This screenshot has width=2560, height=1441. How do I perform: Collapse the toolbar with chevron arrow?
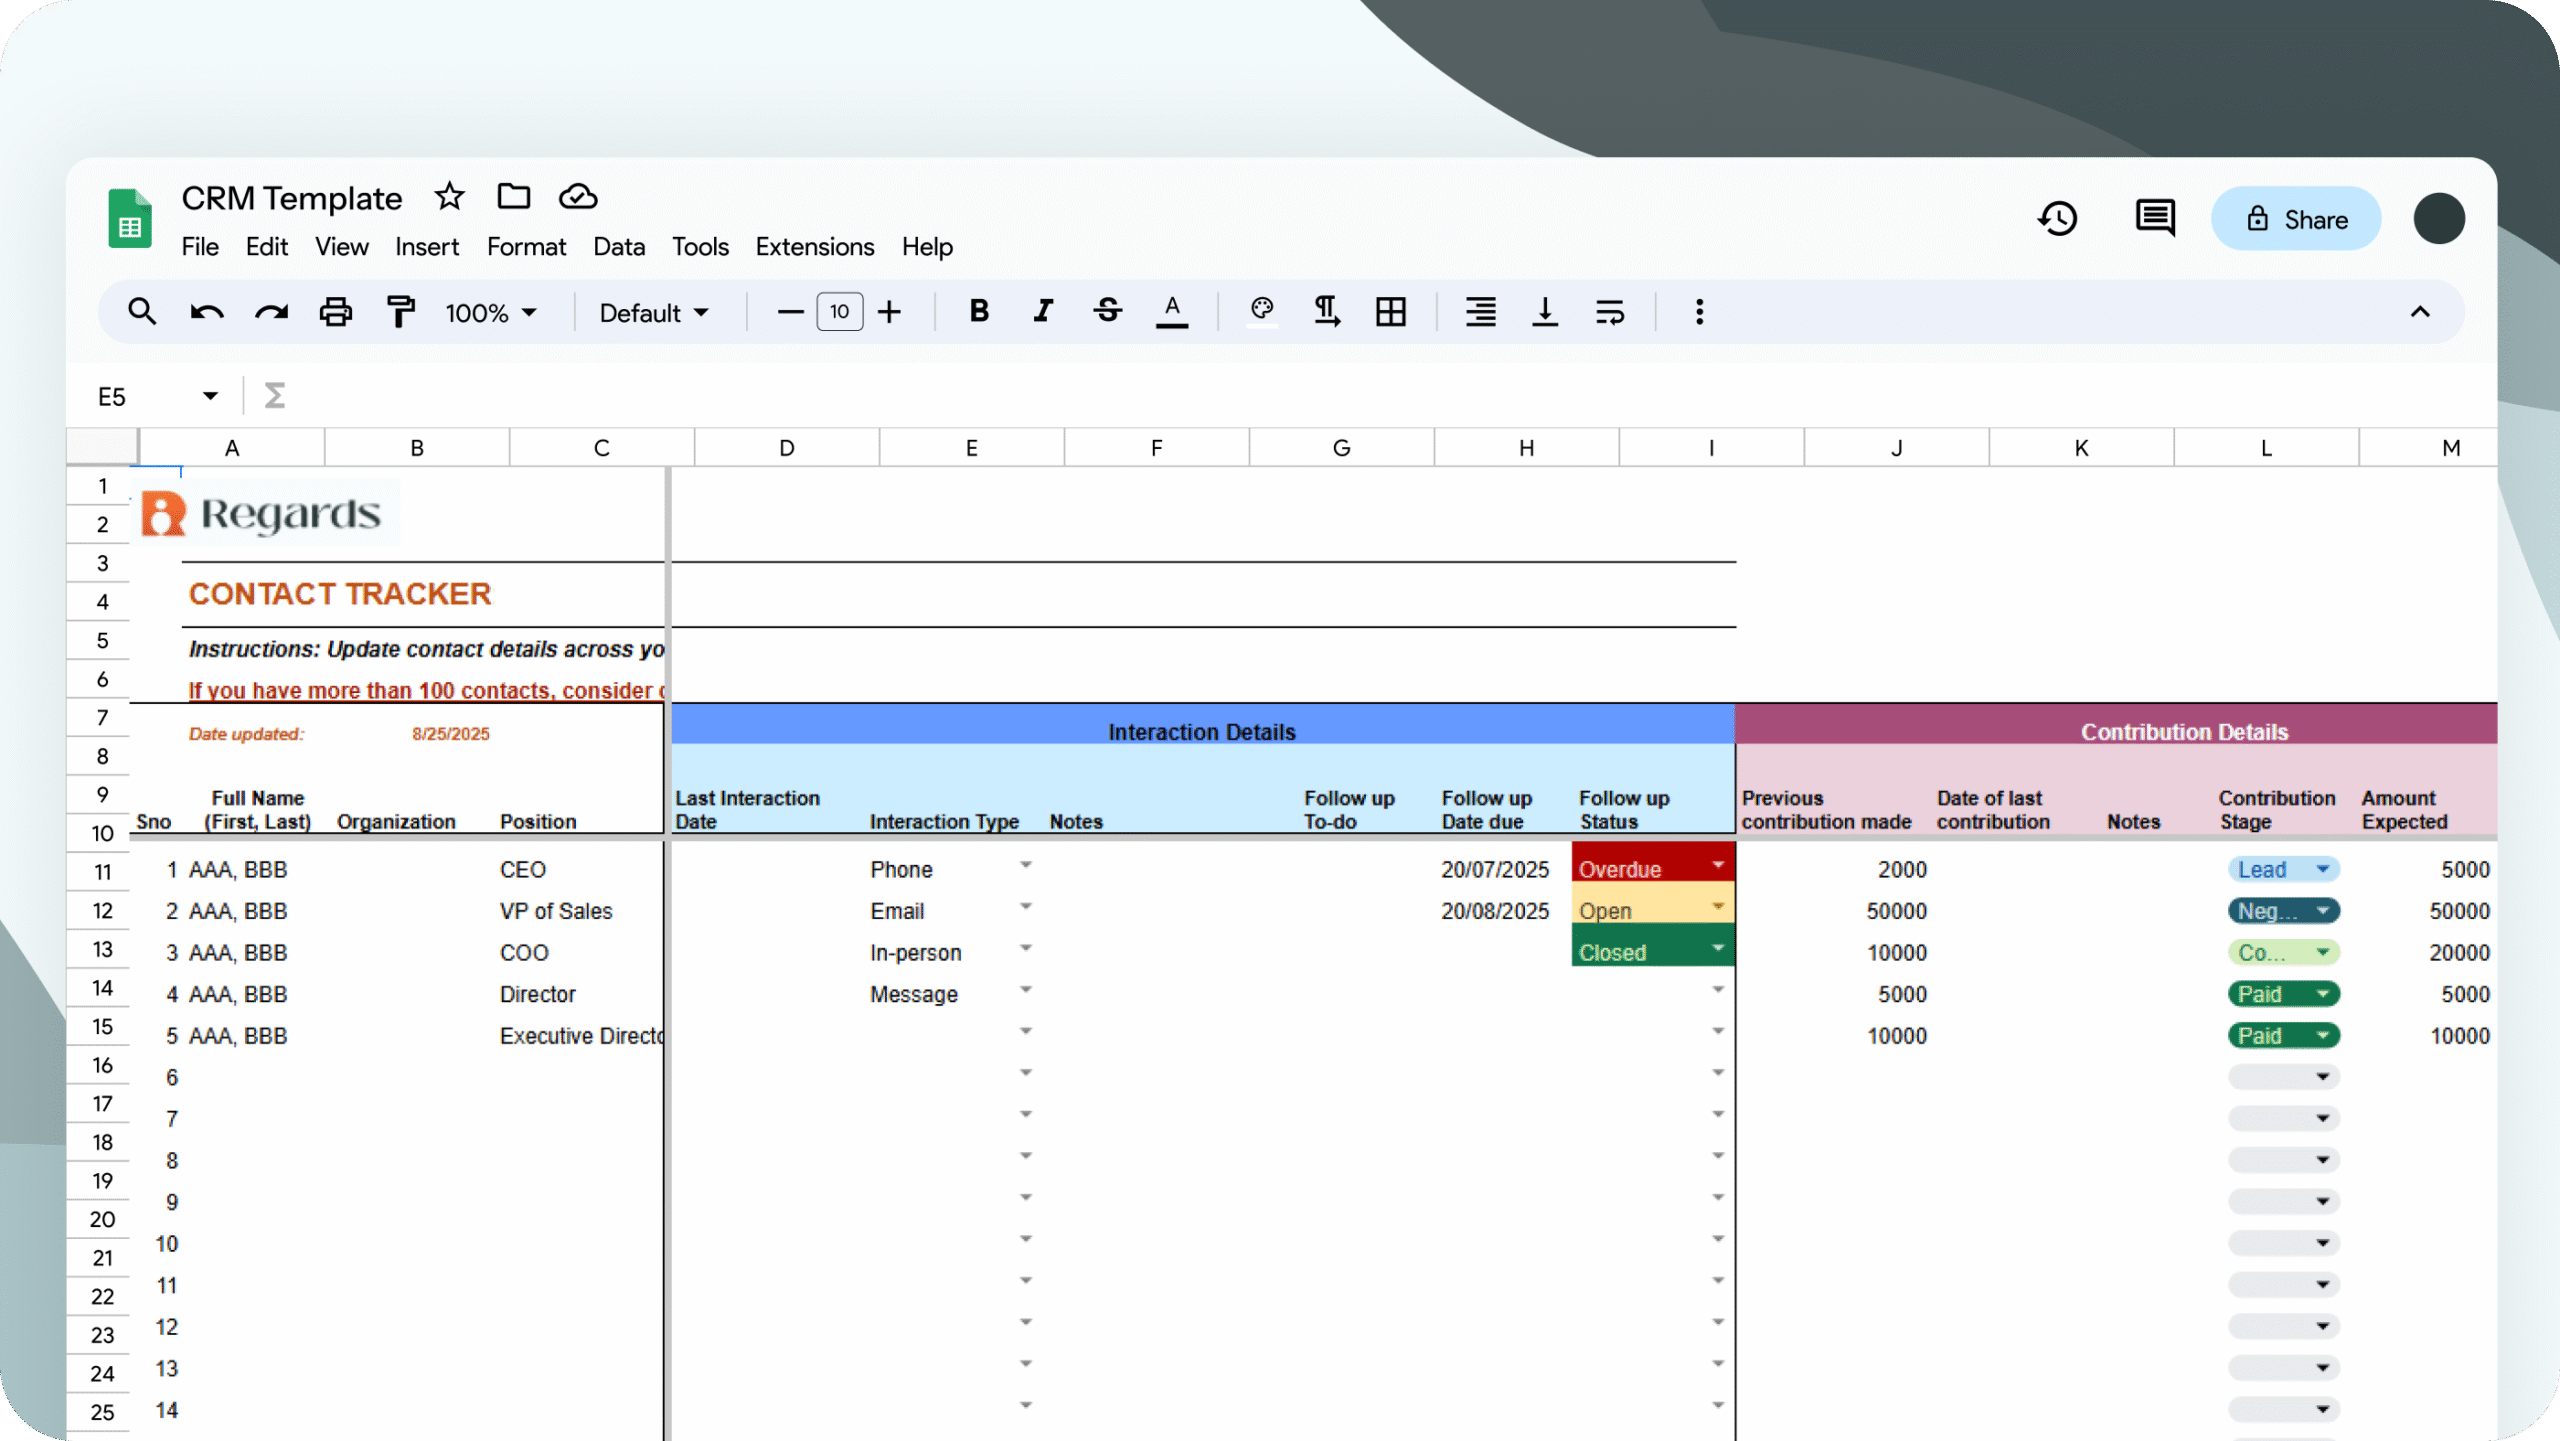pyautogui.click(x=2419, y=312)
